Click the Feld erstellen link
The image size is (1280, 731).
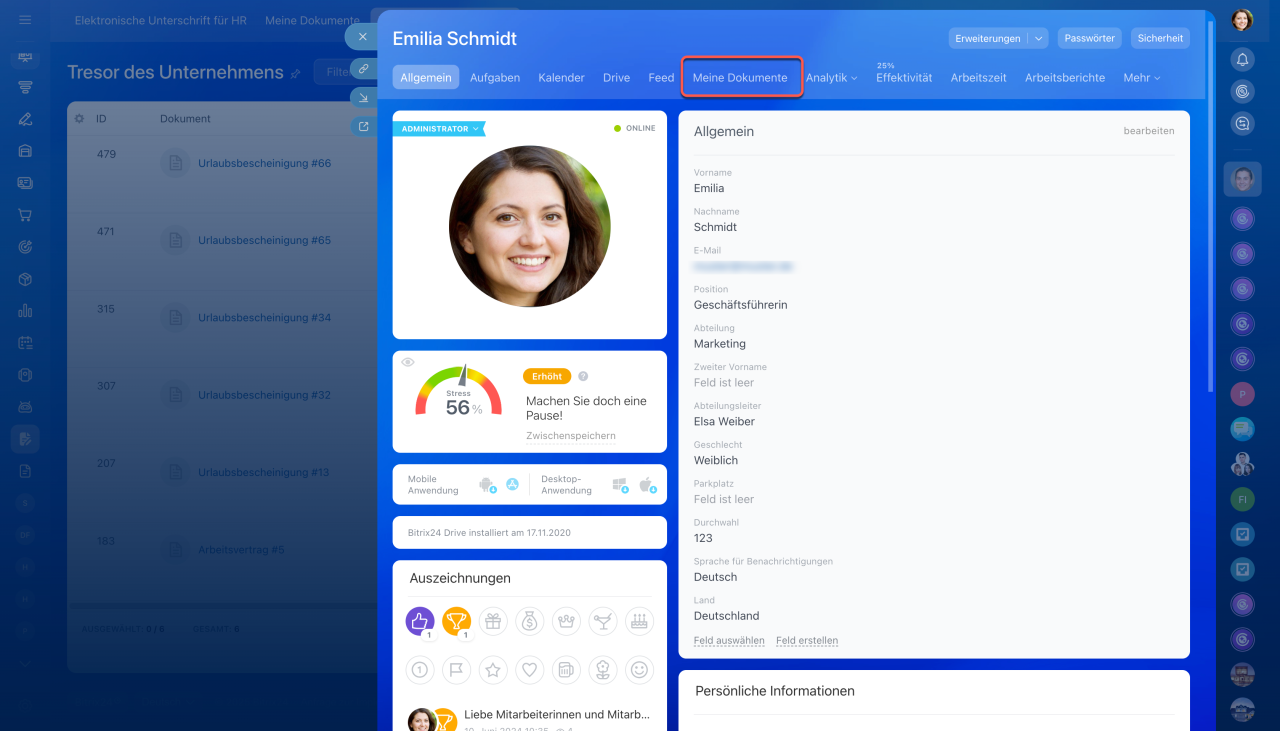[807, 641]
